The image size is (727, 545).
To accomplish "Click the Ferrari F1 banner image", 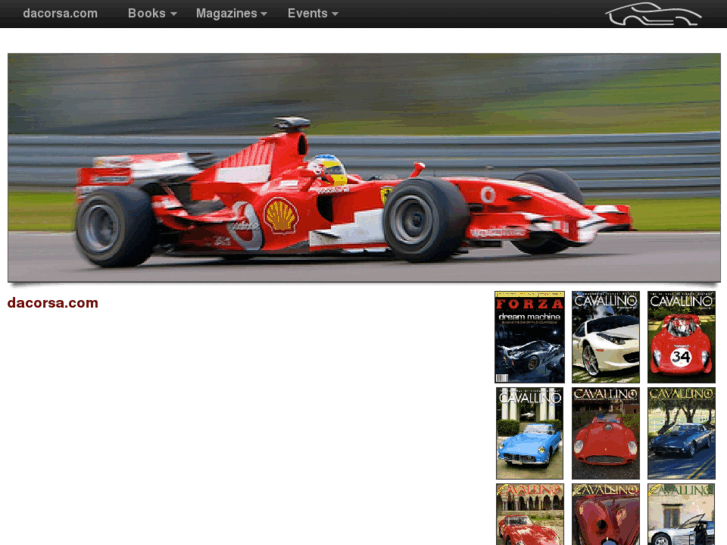I will pos(364,167).
